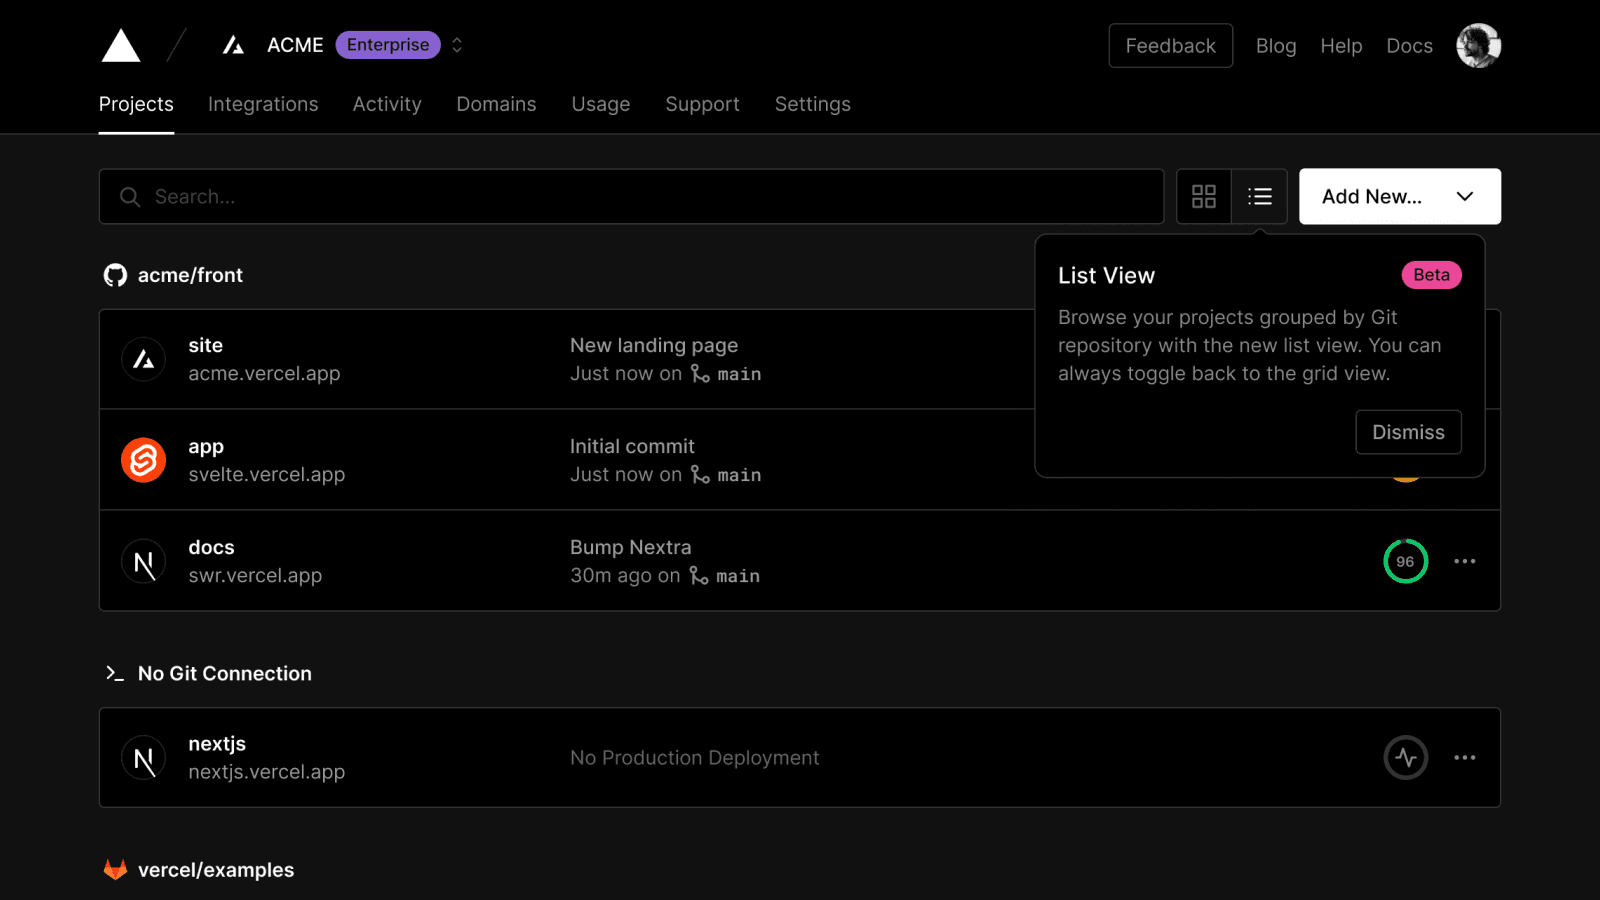Click the docs project Next.js icon
The width and height of the screenshot is (1600, 900).
pos(144,562)
